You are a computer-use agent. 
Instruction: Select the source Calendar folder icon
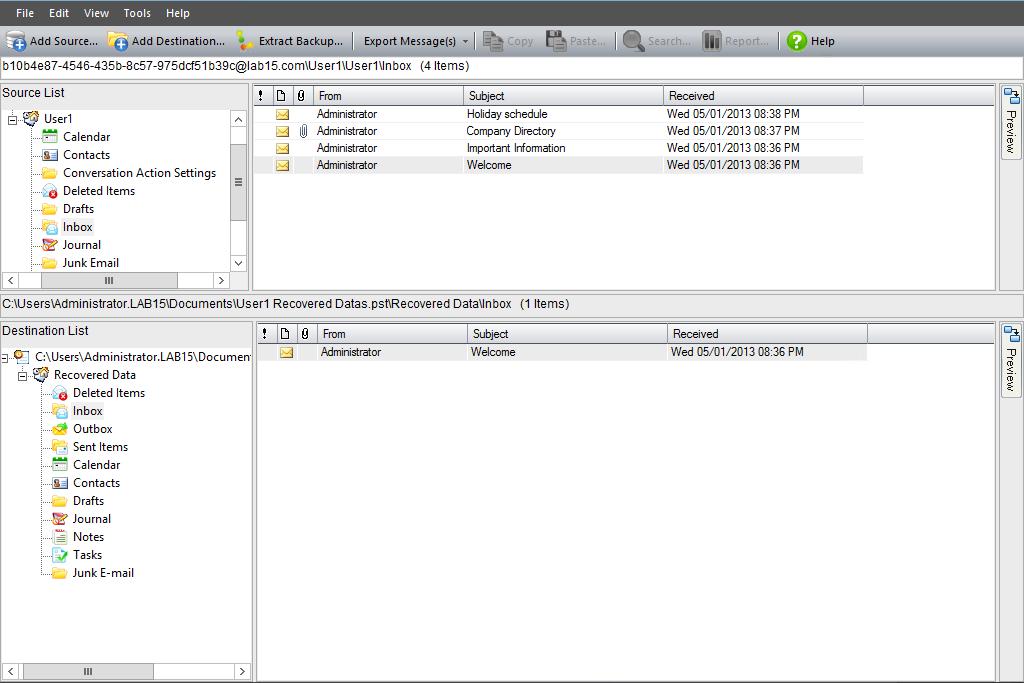pos(50,136)
